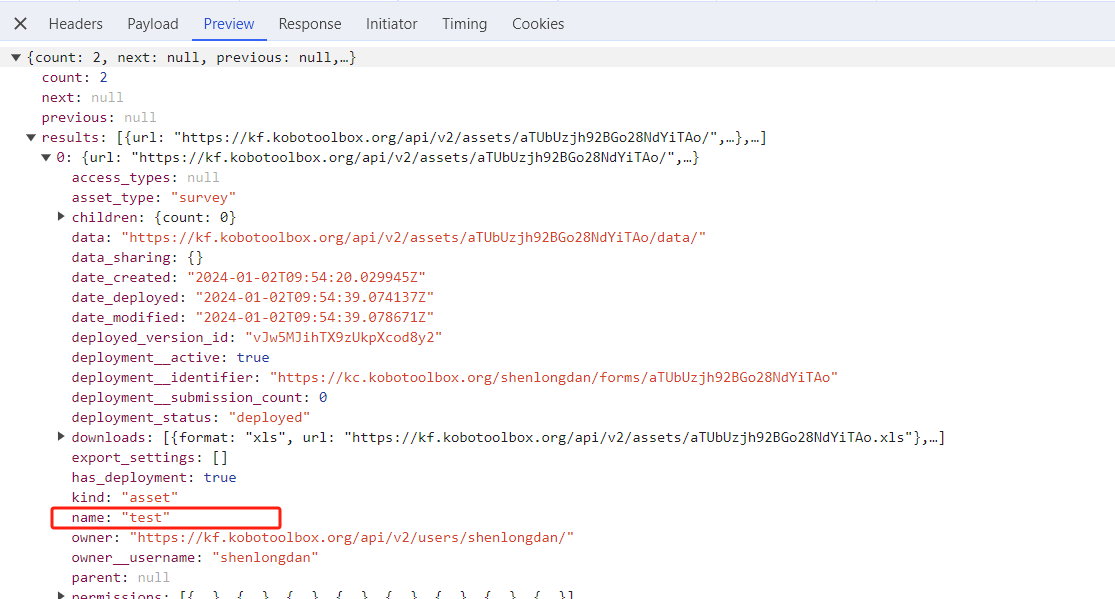View the Initiator tab
1115x599 pixels.
391,23
